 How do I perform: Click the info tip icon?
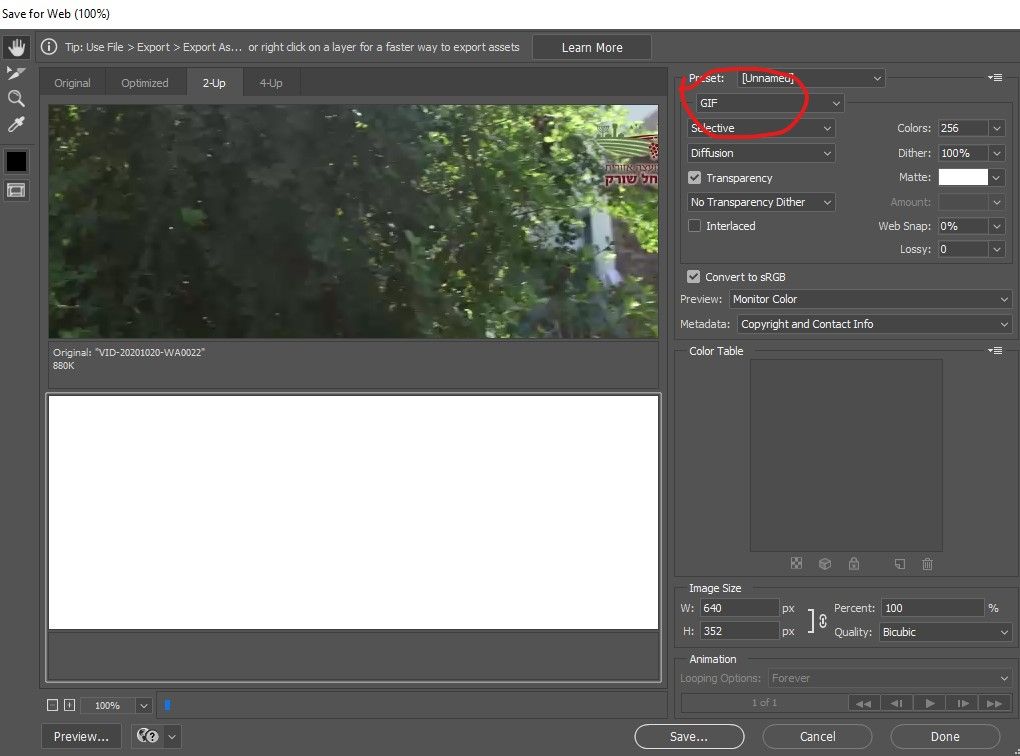pos(49,47)
